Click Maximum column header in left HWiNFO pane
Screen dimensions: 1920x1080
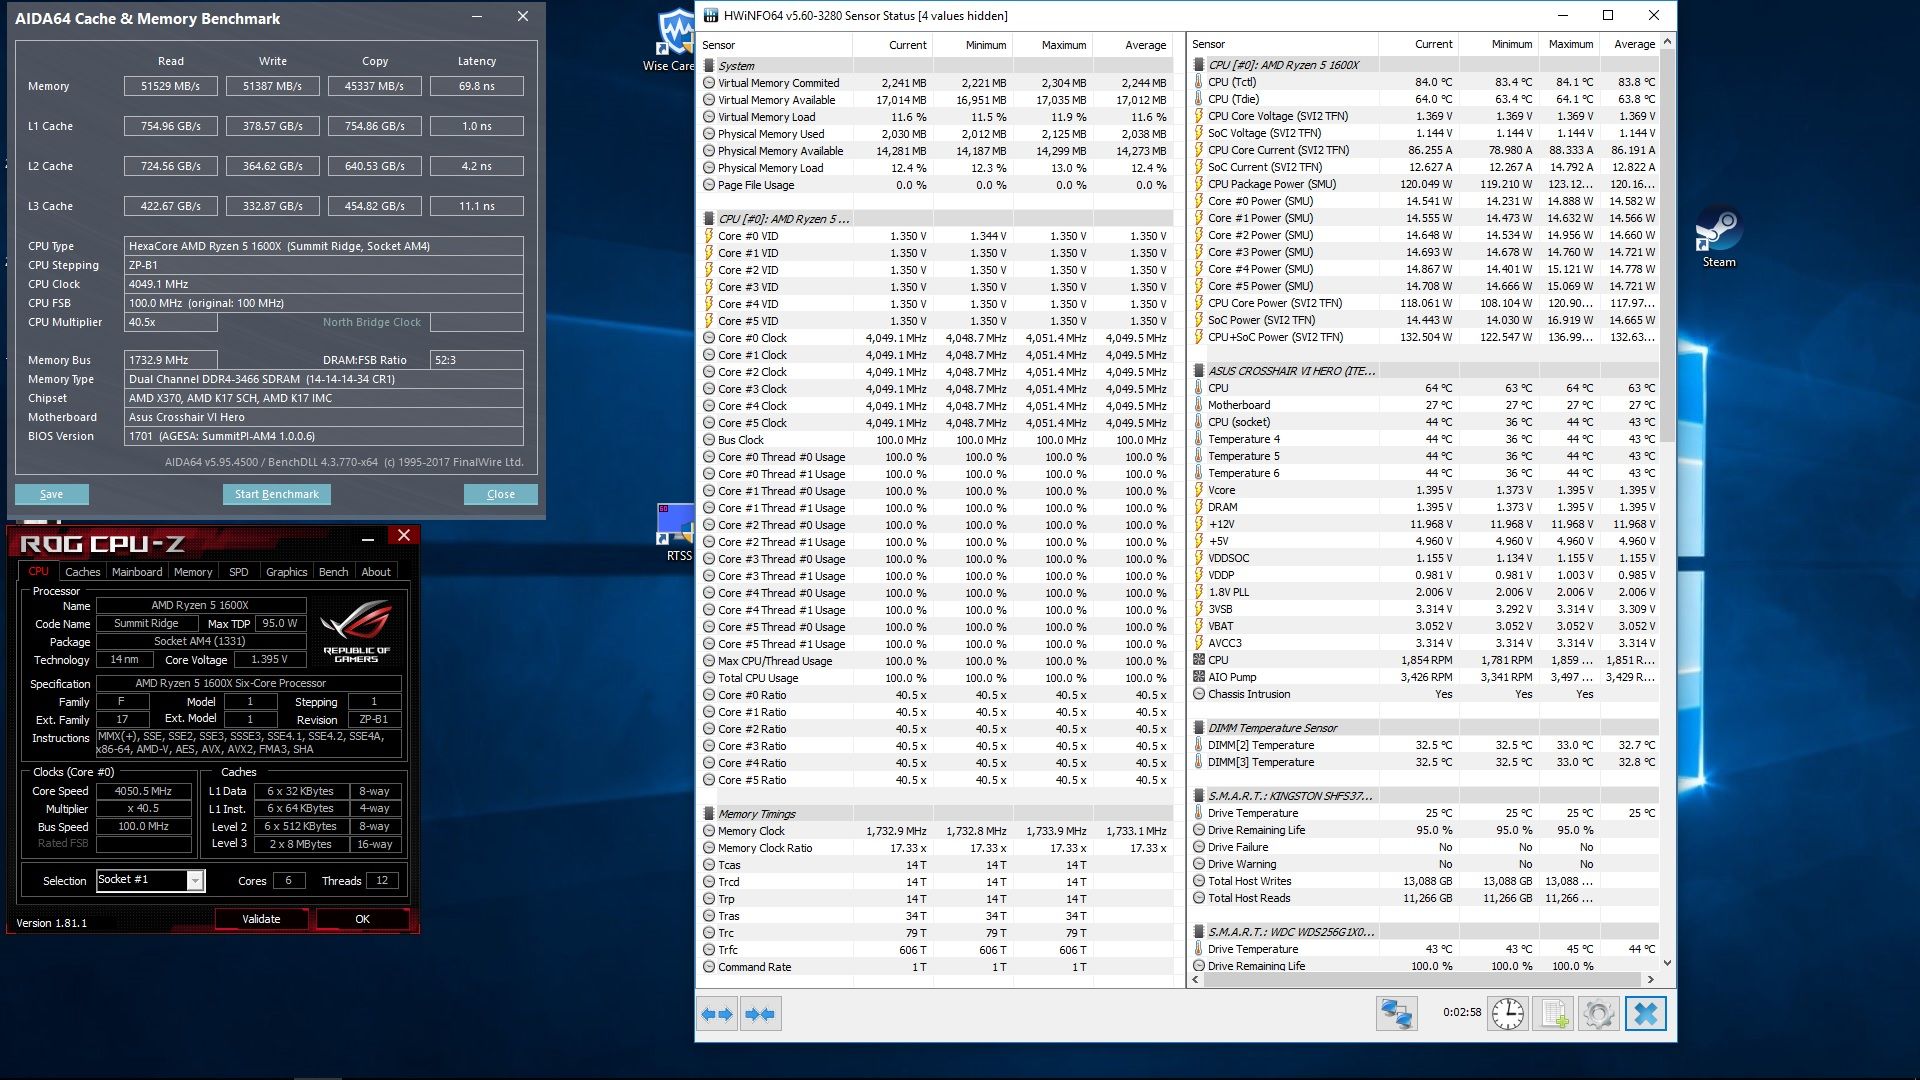tap(1052, 45)
